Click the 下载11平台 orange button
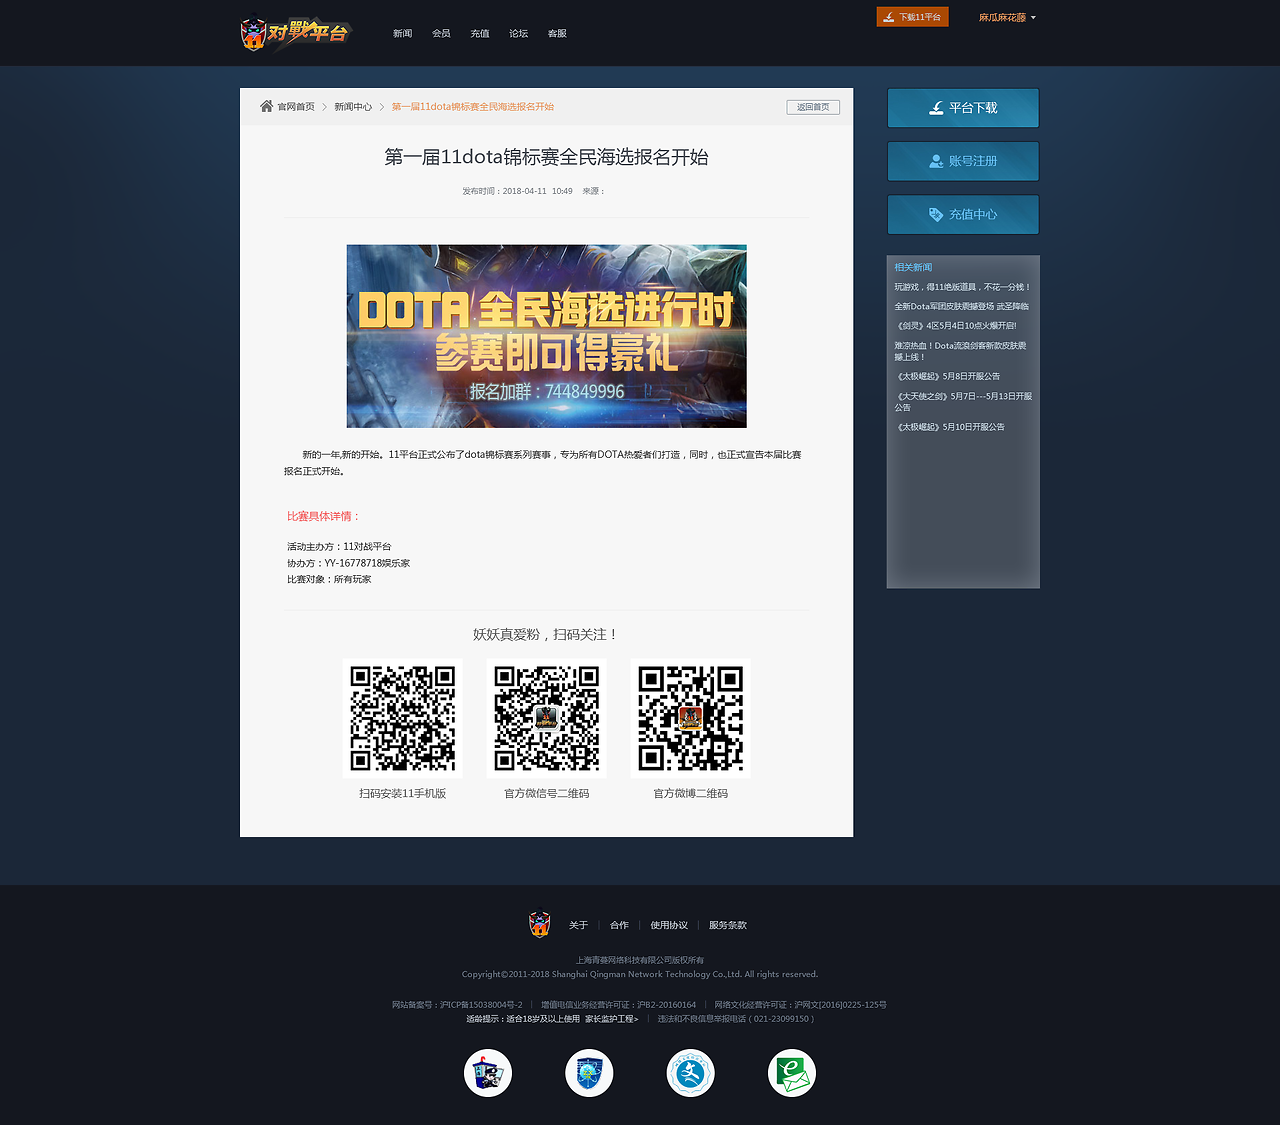 pos(912,17)
